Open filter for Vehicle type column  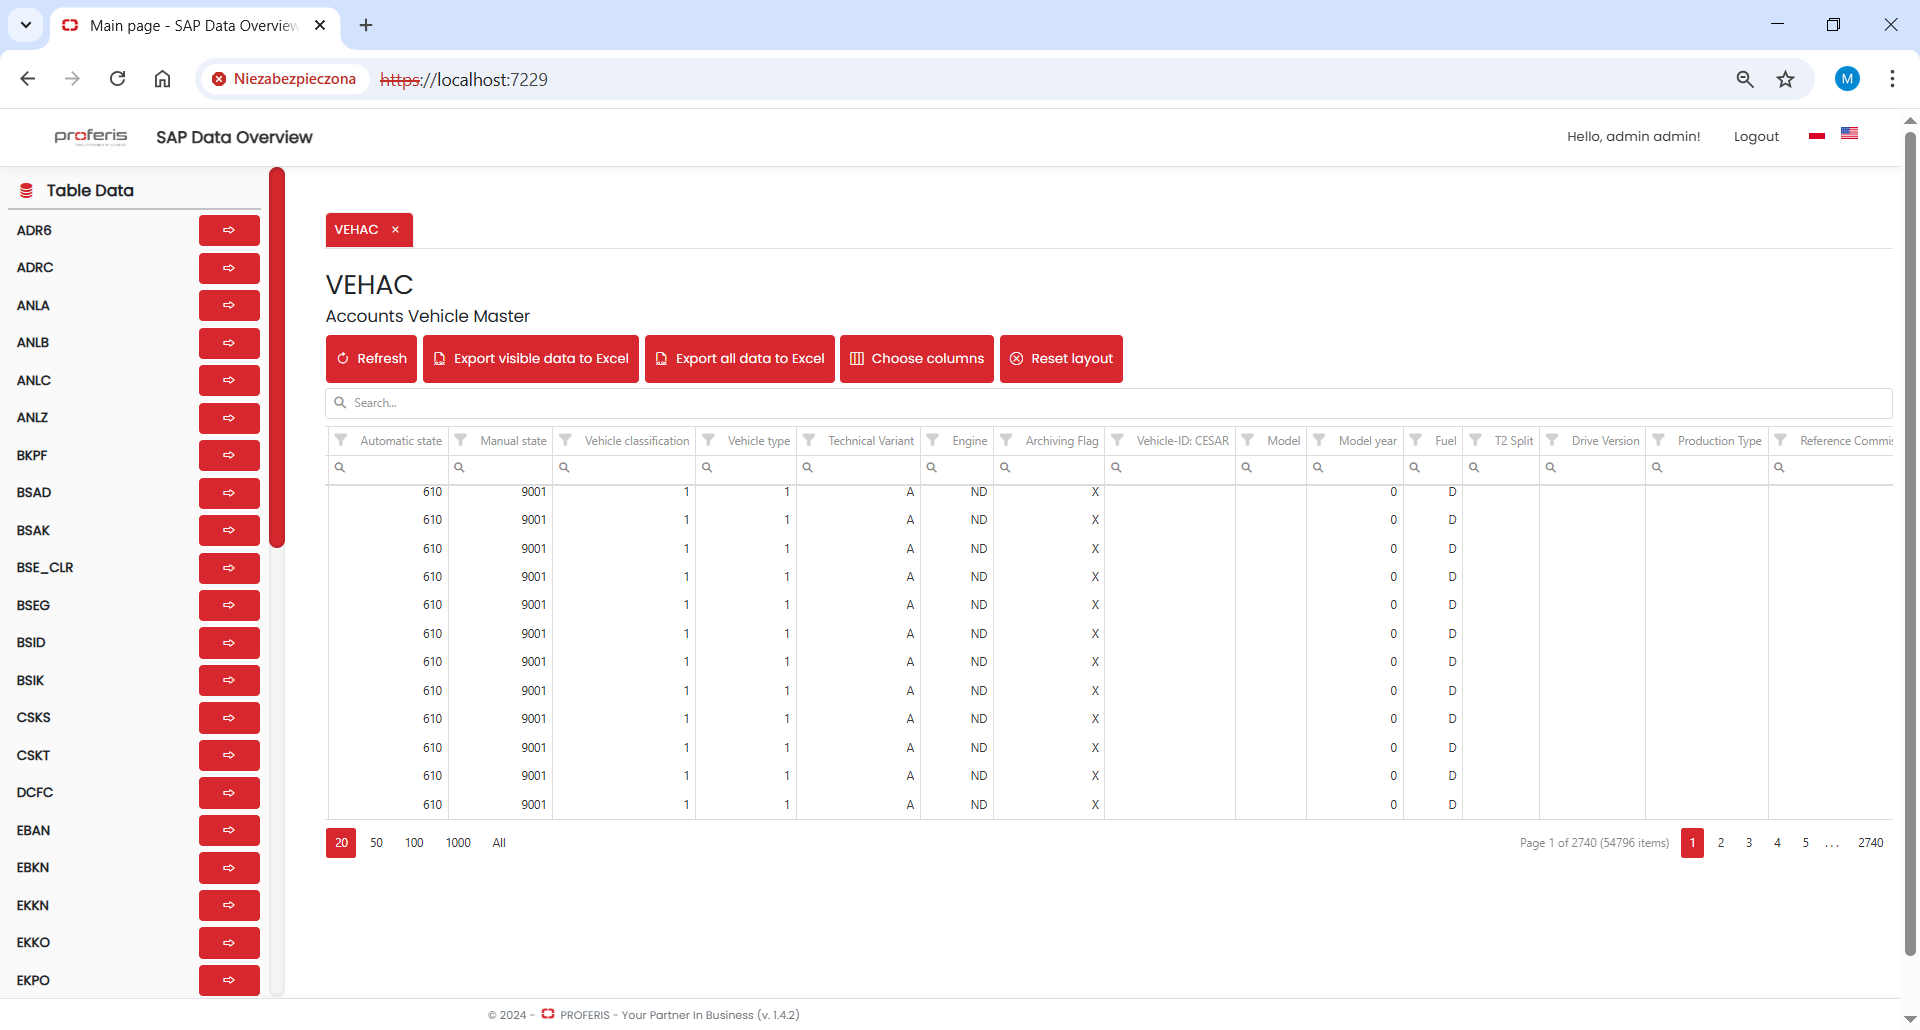pos(708,440)
